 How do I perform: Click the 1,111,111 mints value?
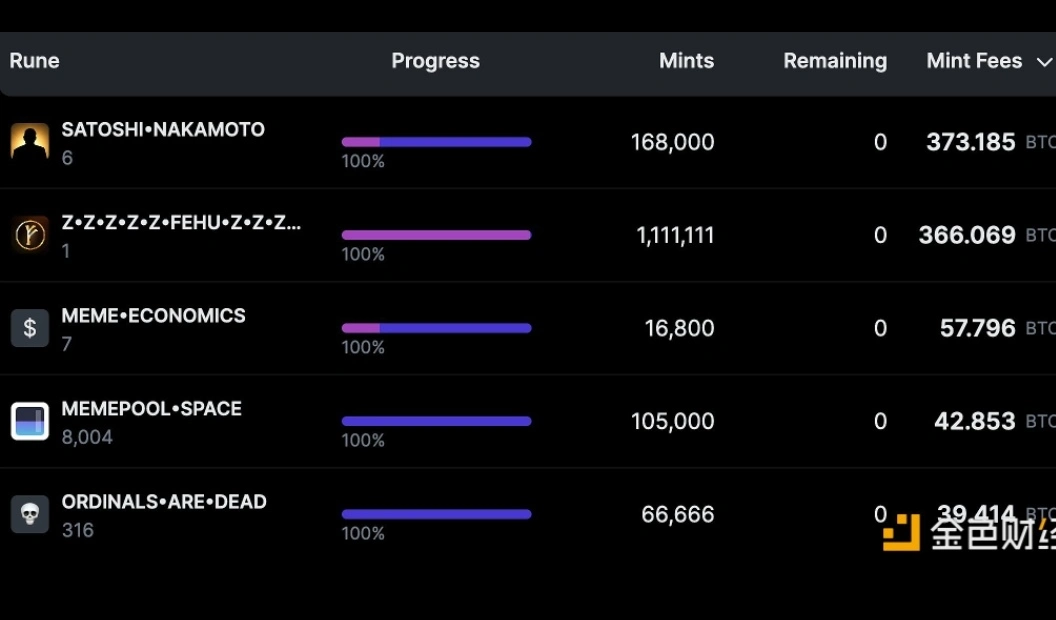tap(675, 235)
